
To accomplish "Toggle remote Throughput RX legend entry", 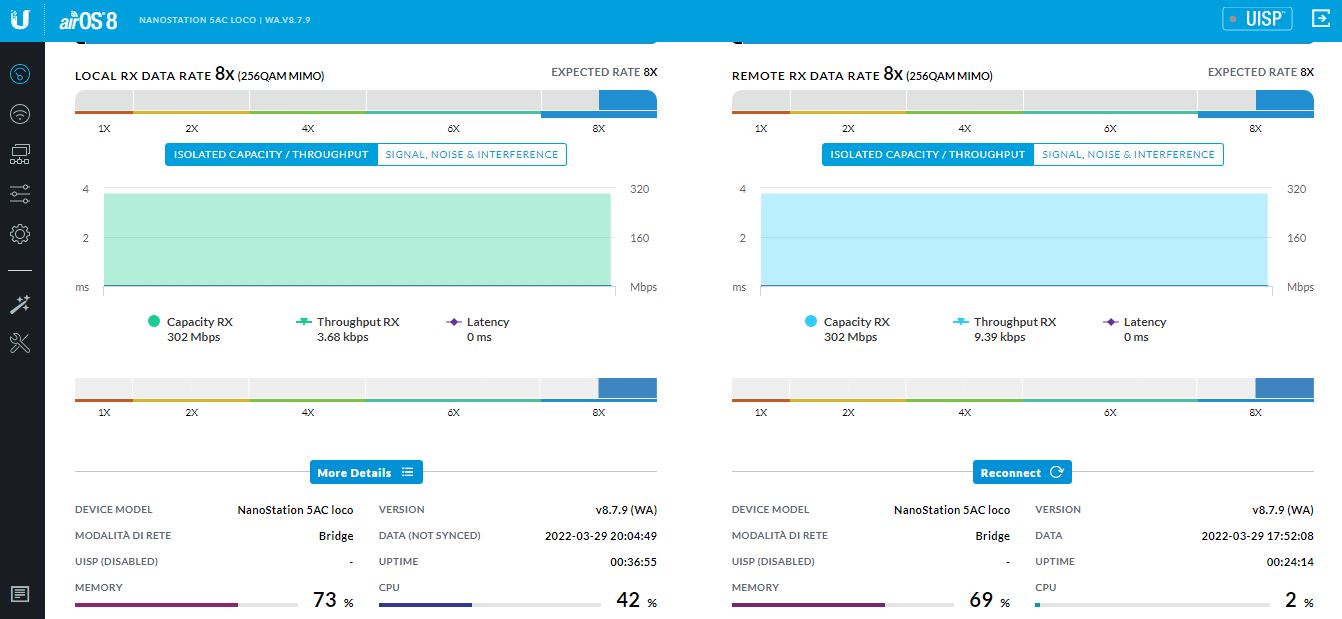I will coord(1005,322).
